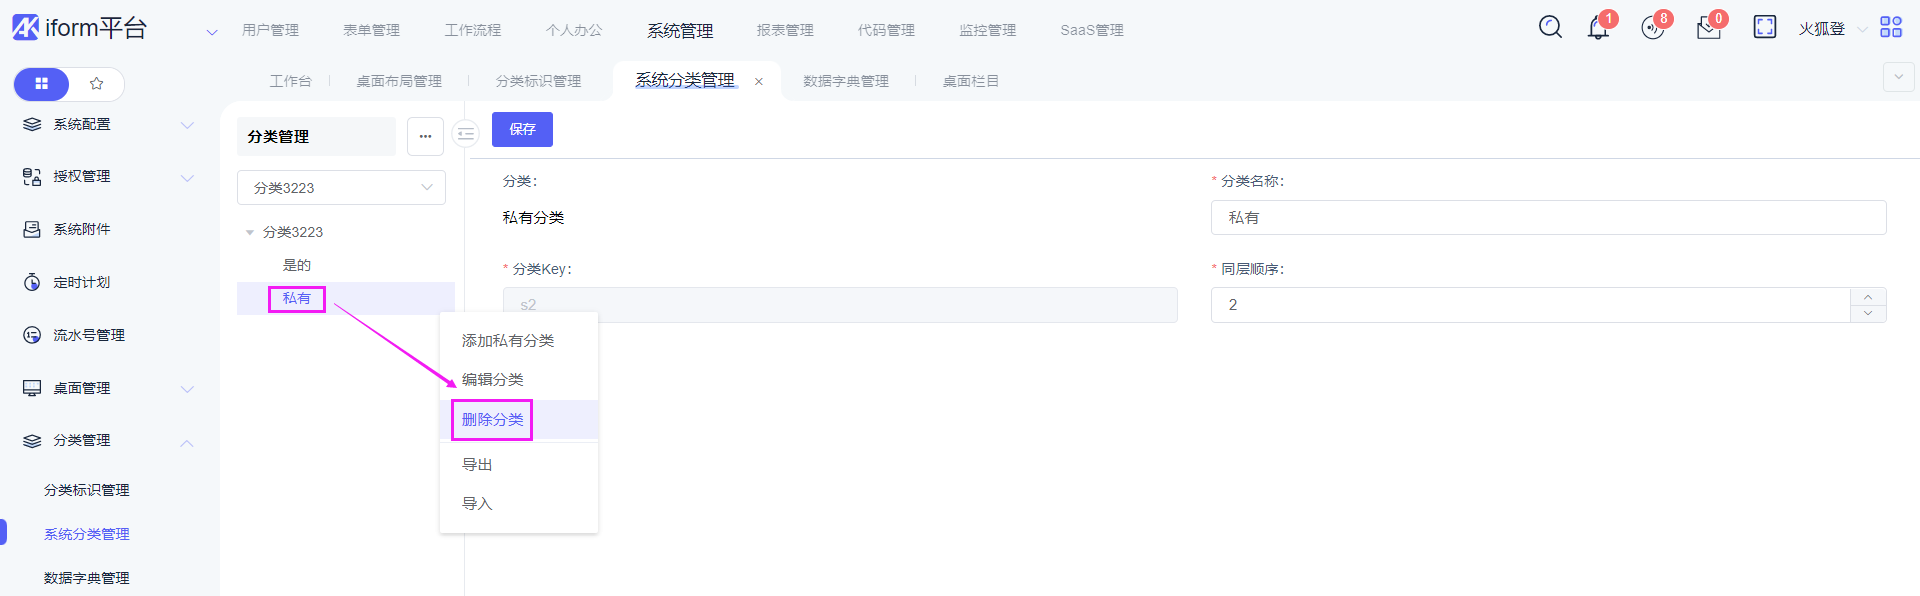Click the more options ellipsis button
Screen dimensions: 1920x596
point(425,137)
